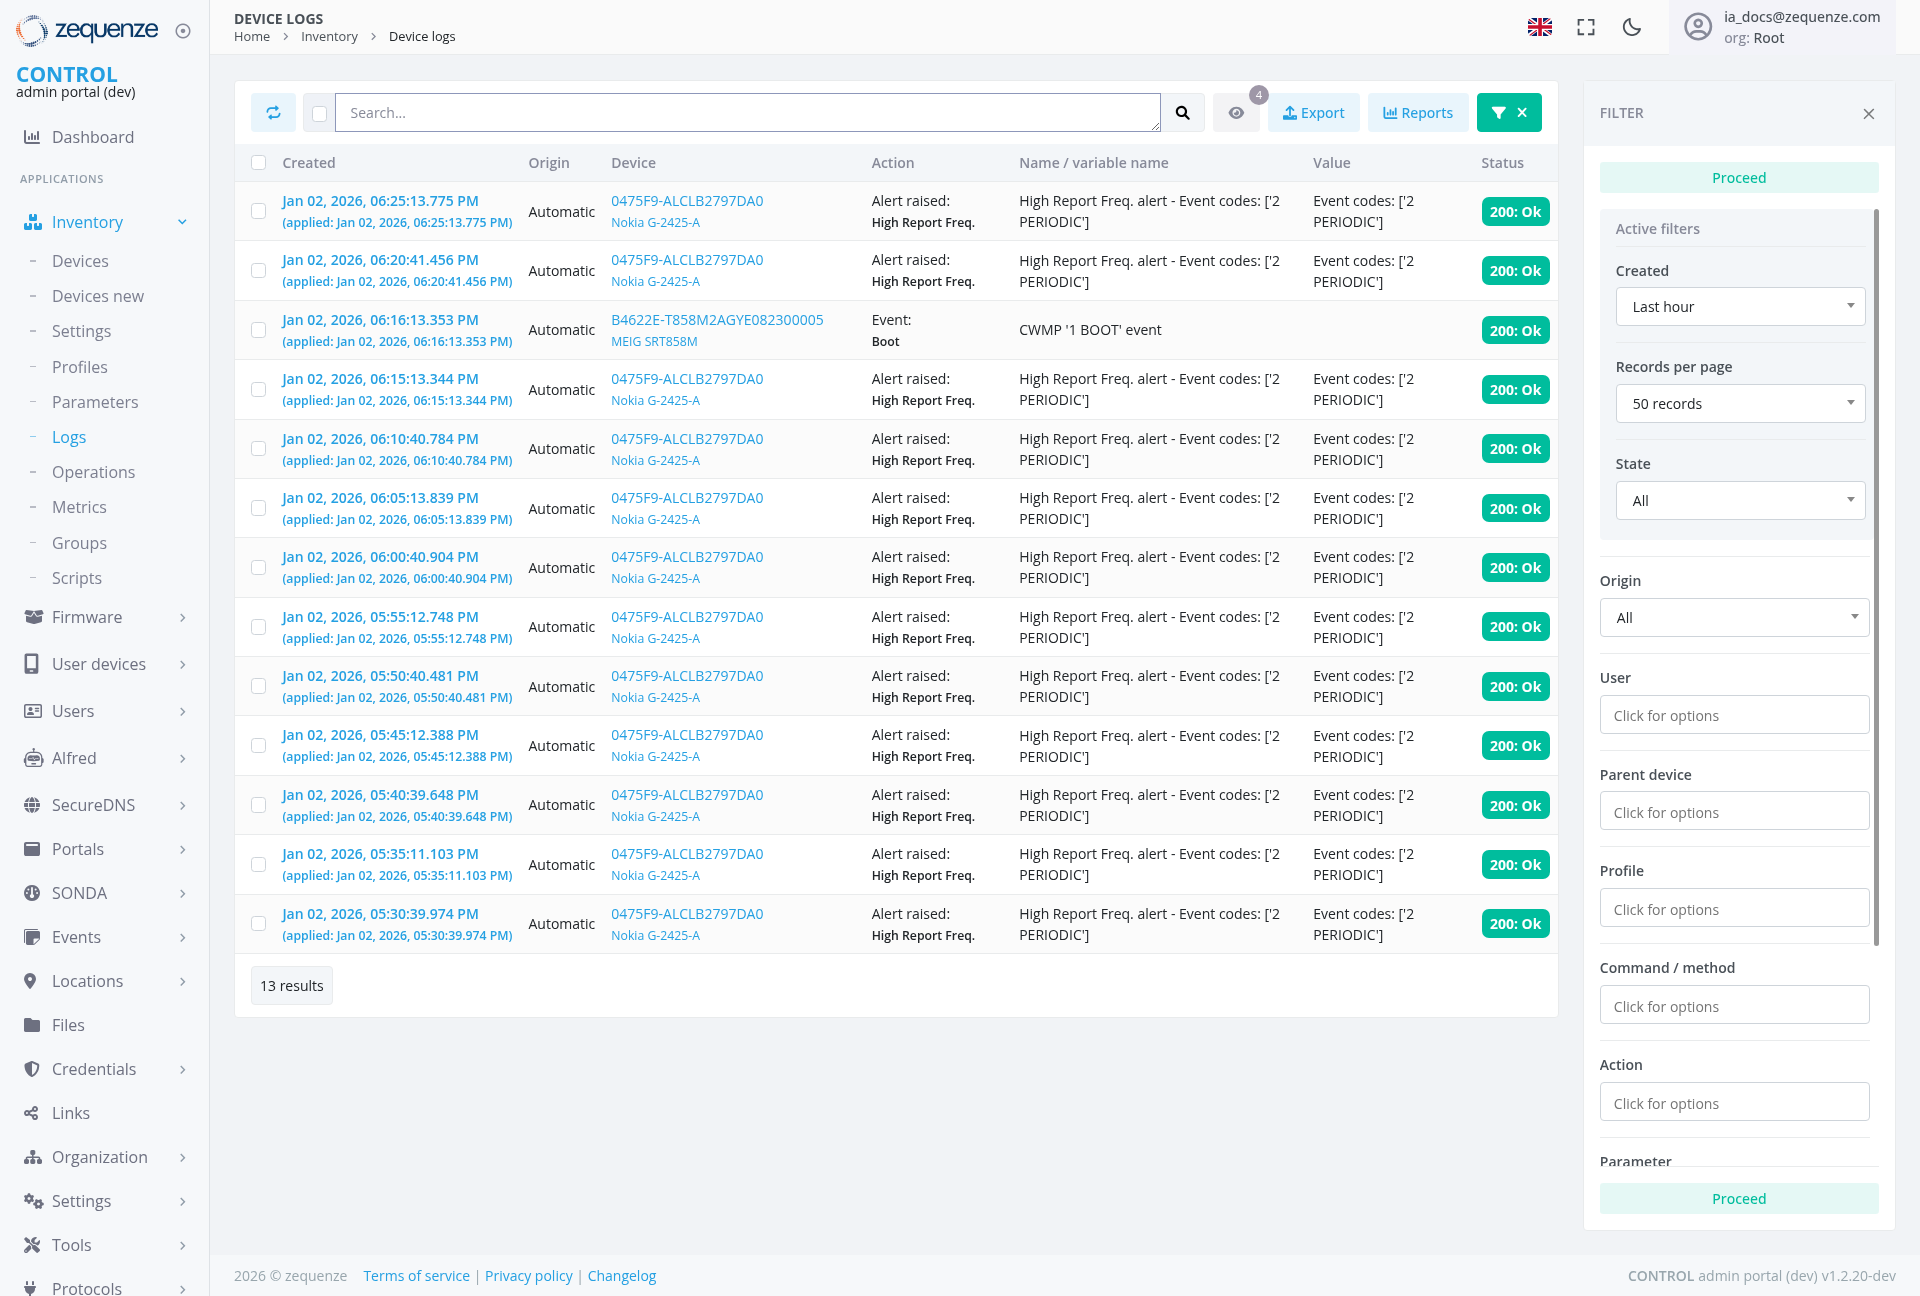This screenshot has width=1920, height=1296.
Task: Open Devices submenu item
Action: tap(80, 261)
